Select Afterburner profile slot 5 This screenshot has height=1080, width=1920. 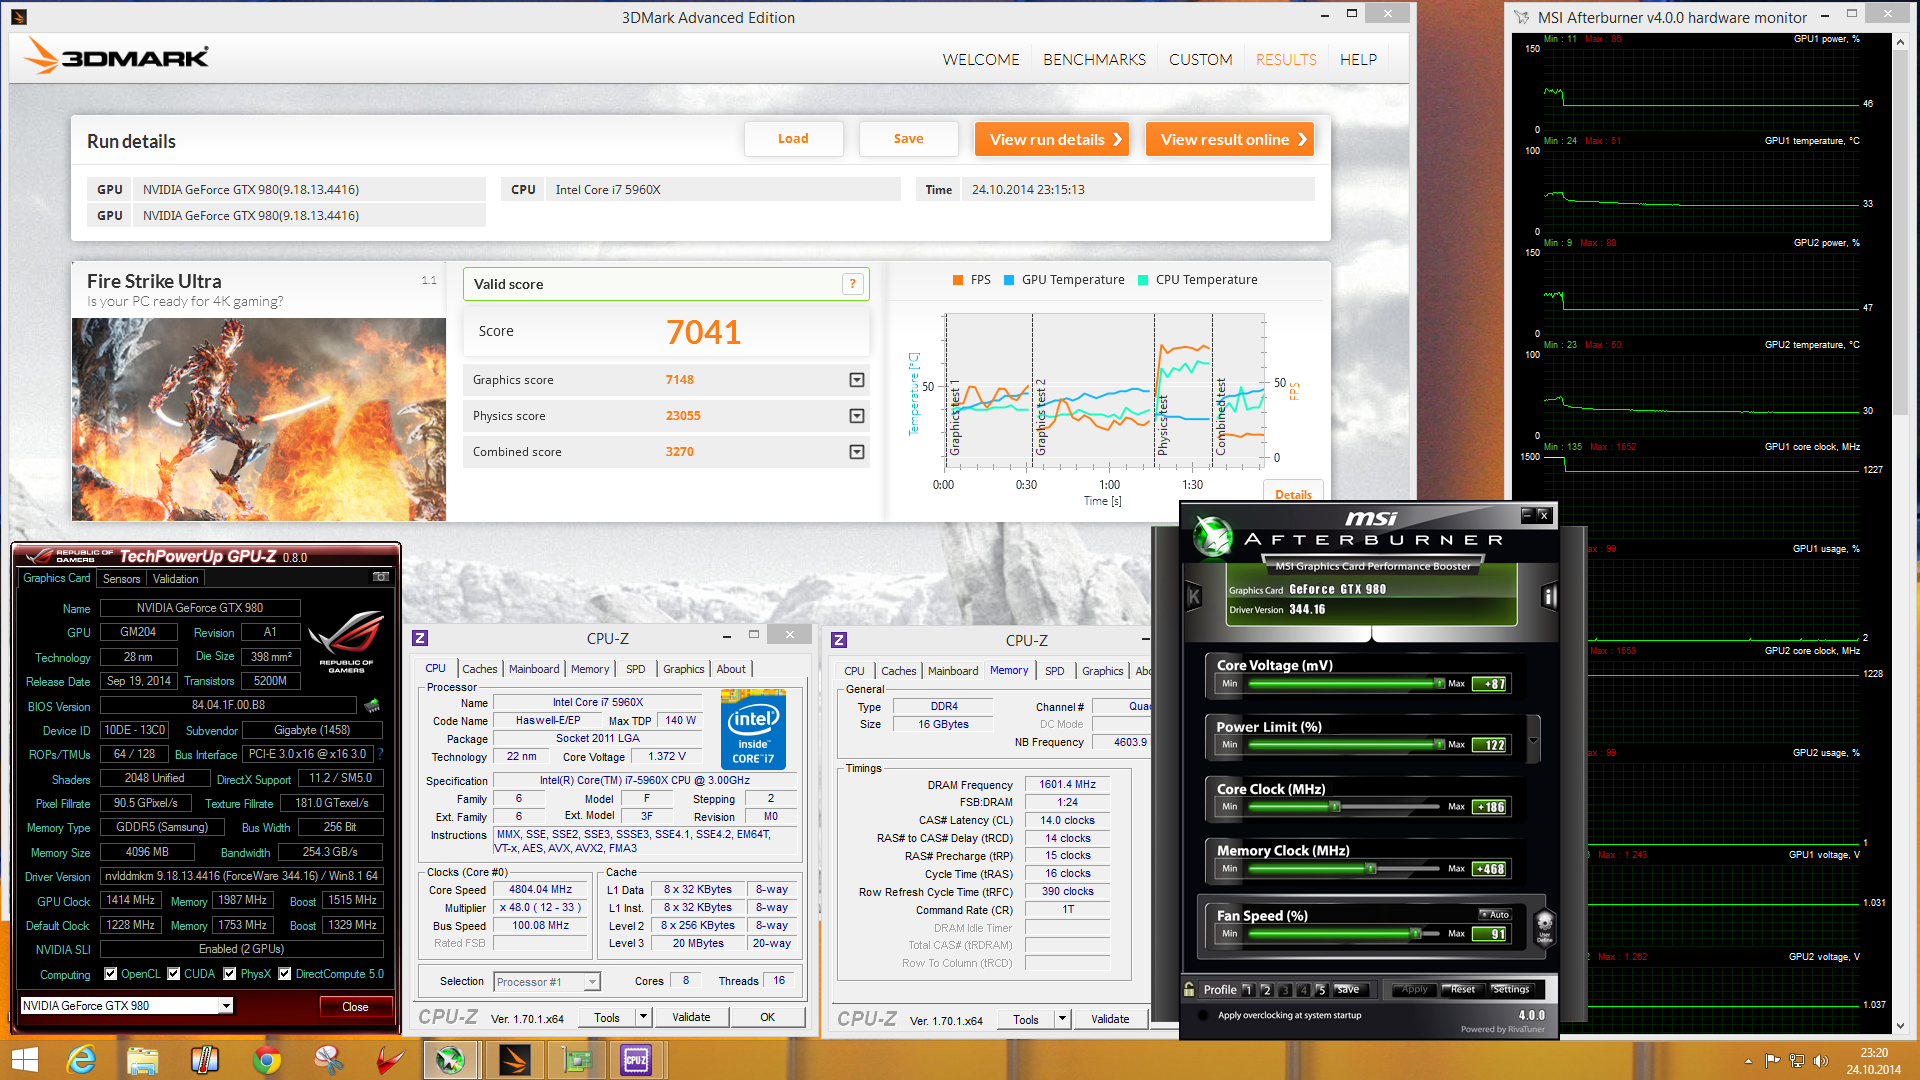pyautogui.click(x=1321, y=990)
